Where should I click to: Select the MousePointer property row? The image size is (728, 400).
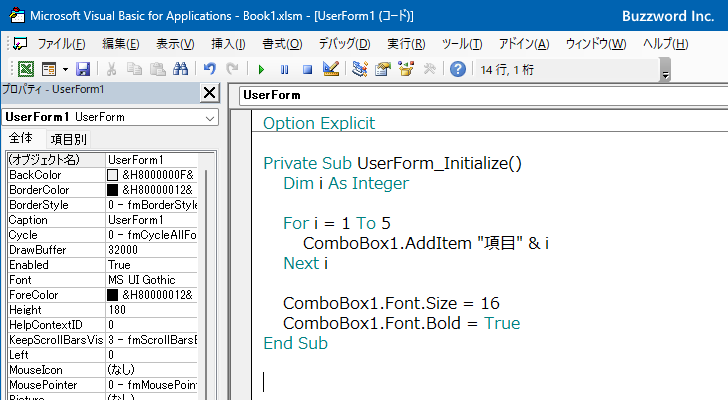[x=103, y=385]
